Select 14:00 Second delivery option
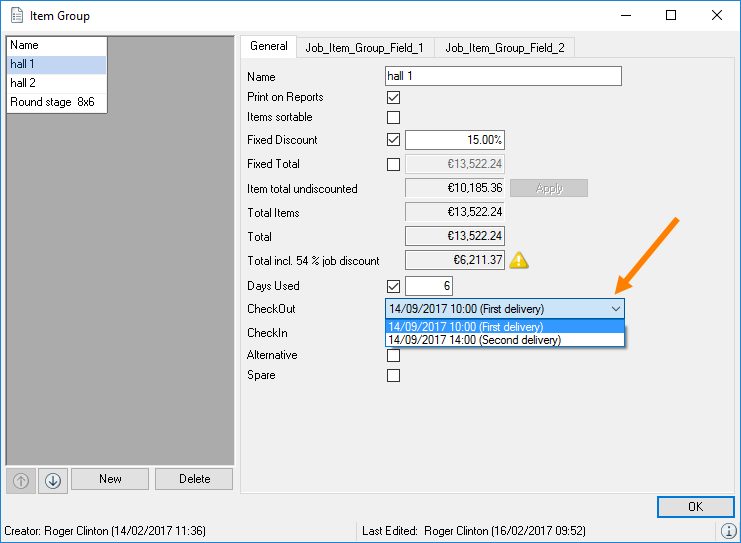Screen dimensions: 741x543 click(475, 340)
